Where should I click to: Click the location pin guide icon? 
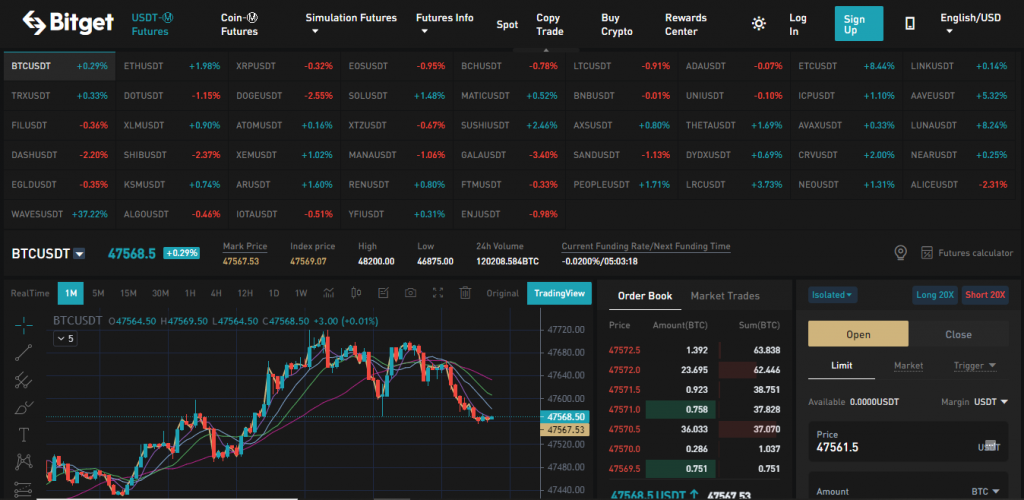point(901,253)
